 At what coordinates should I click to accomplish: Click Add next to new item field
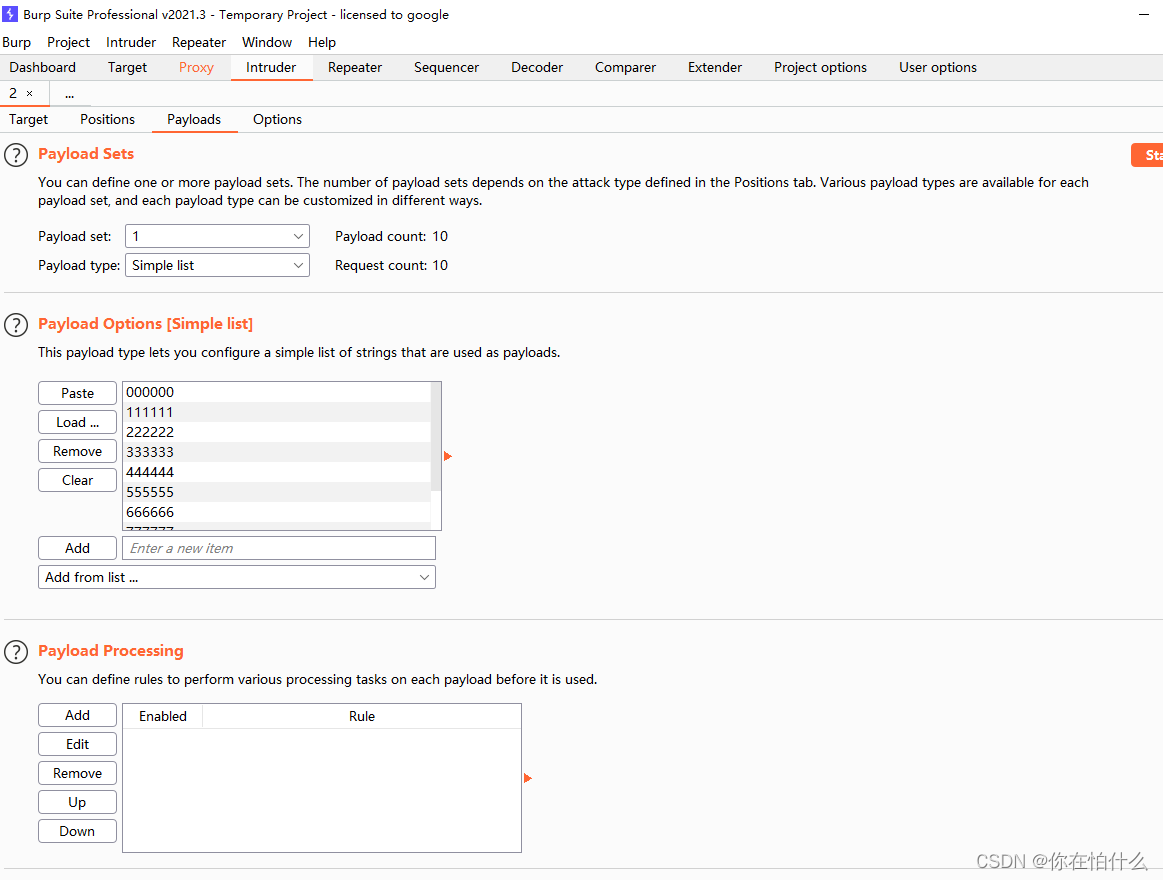[x=77, y=548]
